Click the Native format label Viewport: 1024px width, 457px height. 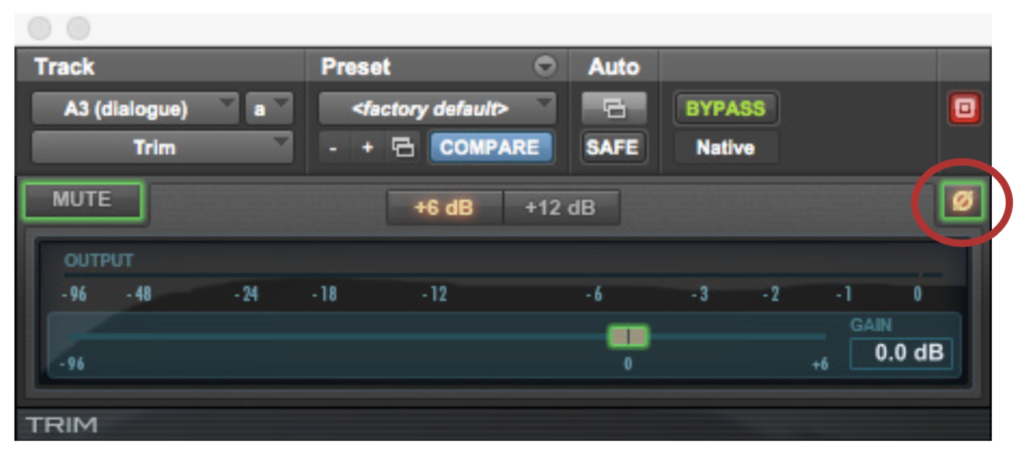coord(726,148)
